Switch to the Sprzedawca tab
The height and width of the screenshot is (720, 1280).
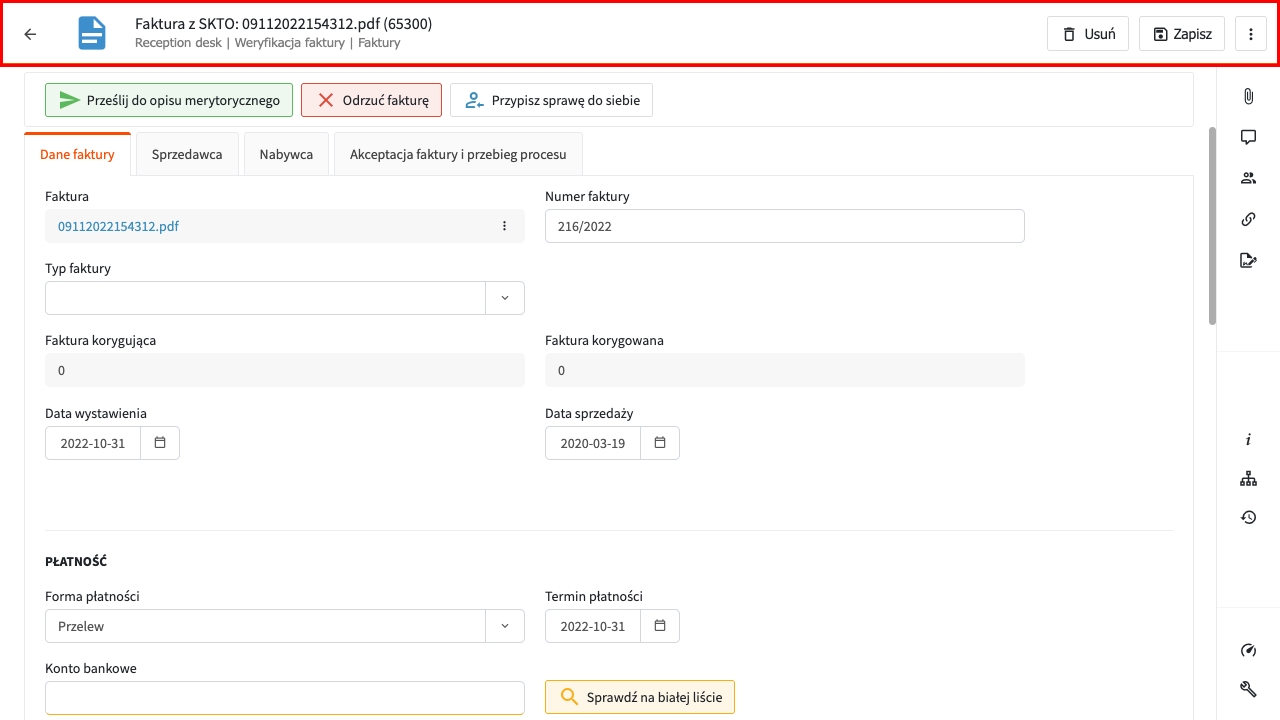(187, 155)
